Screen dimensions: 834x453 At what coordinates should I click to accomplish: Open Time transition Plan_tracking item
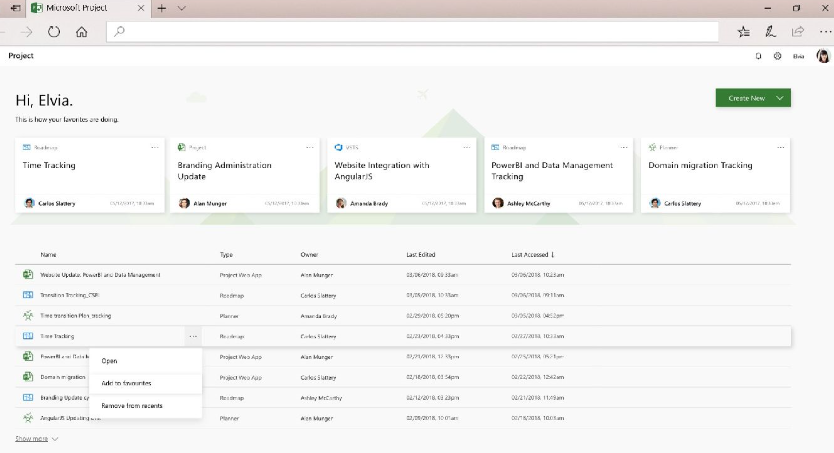tap(76, 316)
